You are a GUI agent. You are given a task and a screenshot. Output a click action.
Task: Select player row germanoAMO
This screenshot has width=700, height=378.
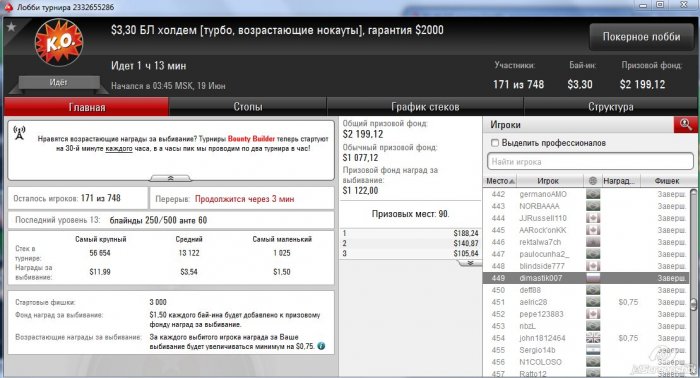click(586, 194)
